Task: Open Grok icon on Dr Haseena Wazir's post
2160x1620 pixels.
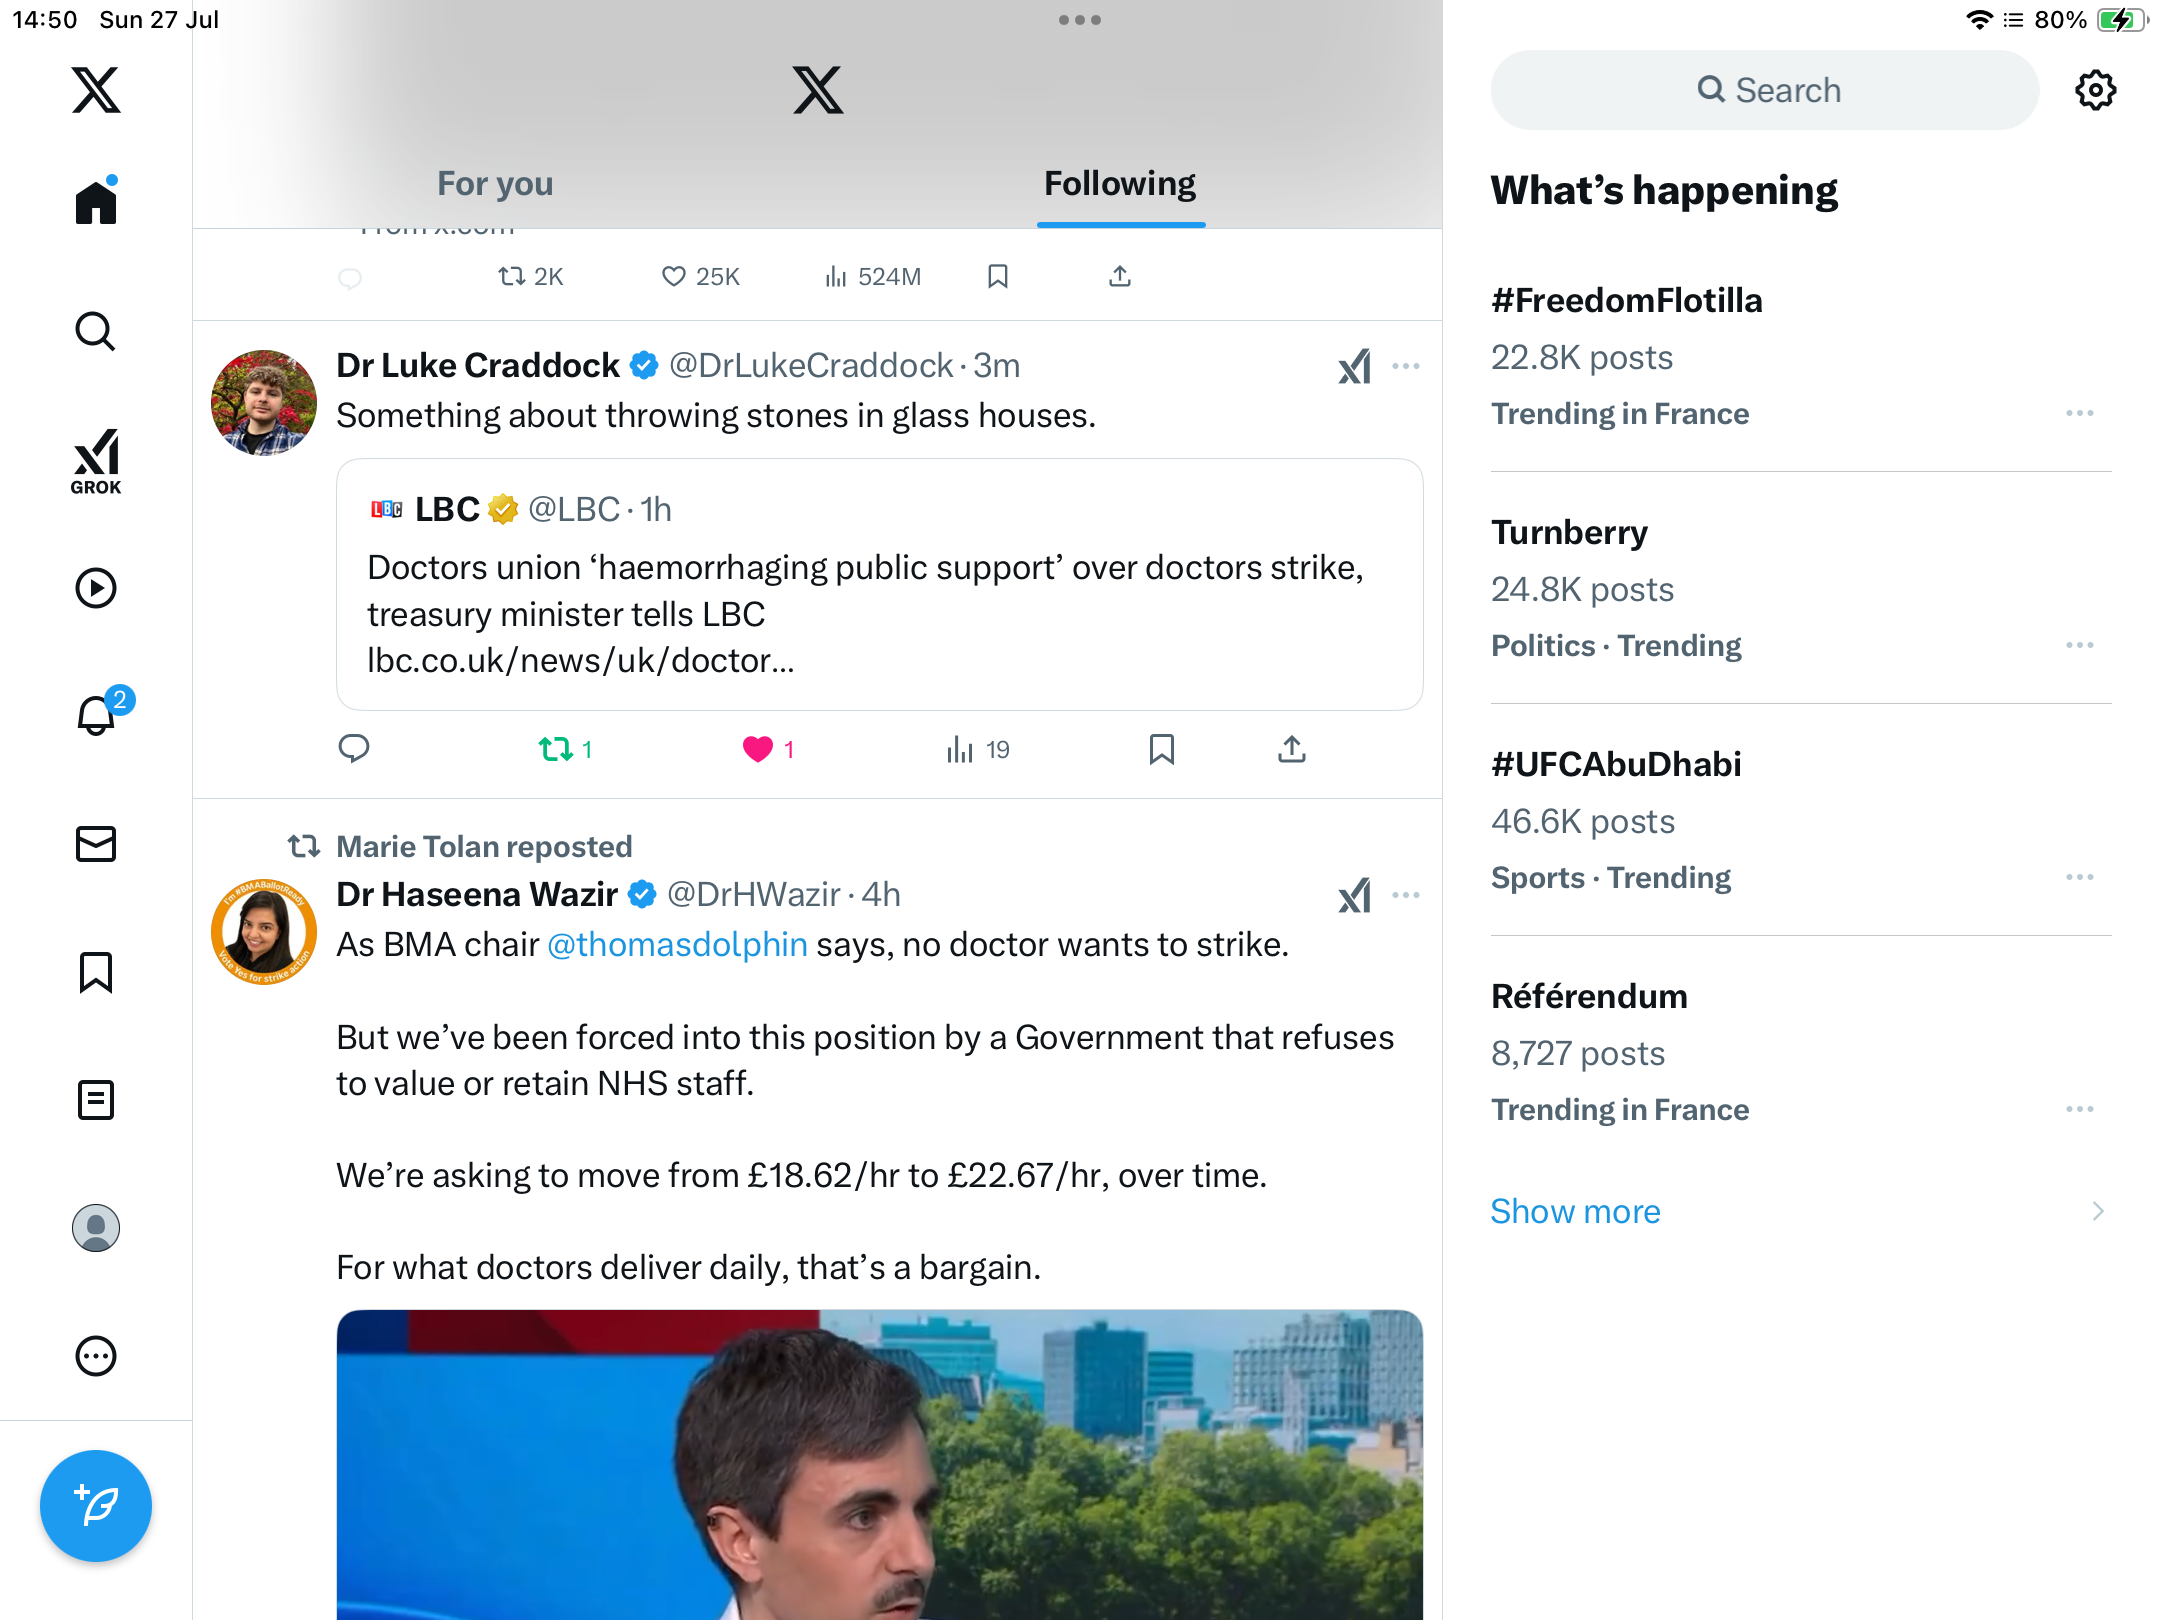Action: pos(1355,895)
